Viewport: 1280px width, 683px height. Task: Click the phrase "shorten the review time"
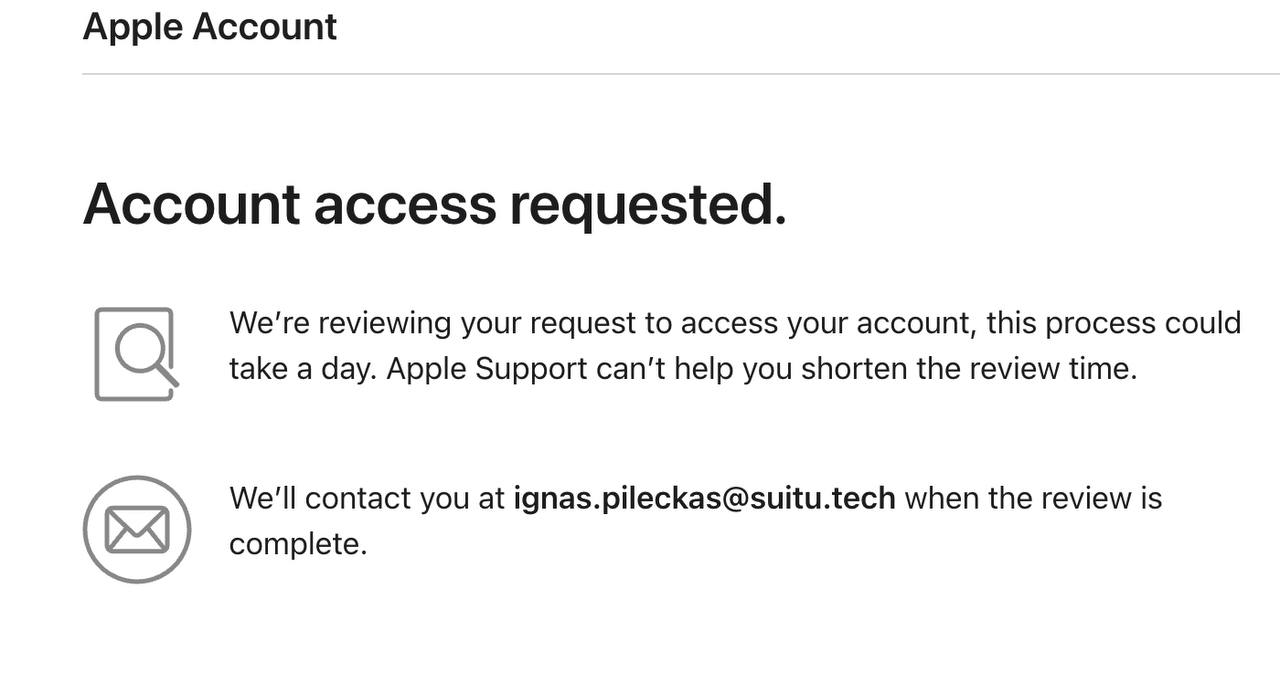pos(969,369)
